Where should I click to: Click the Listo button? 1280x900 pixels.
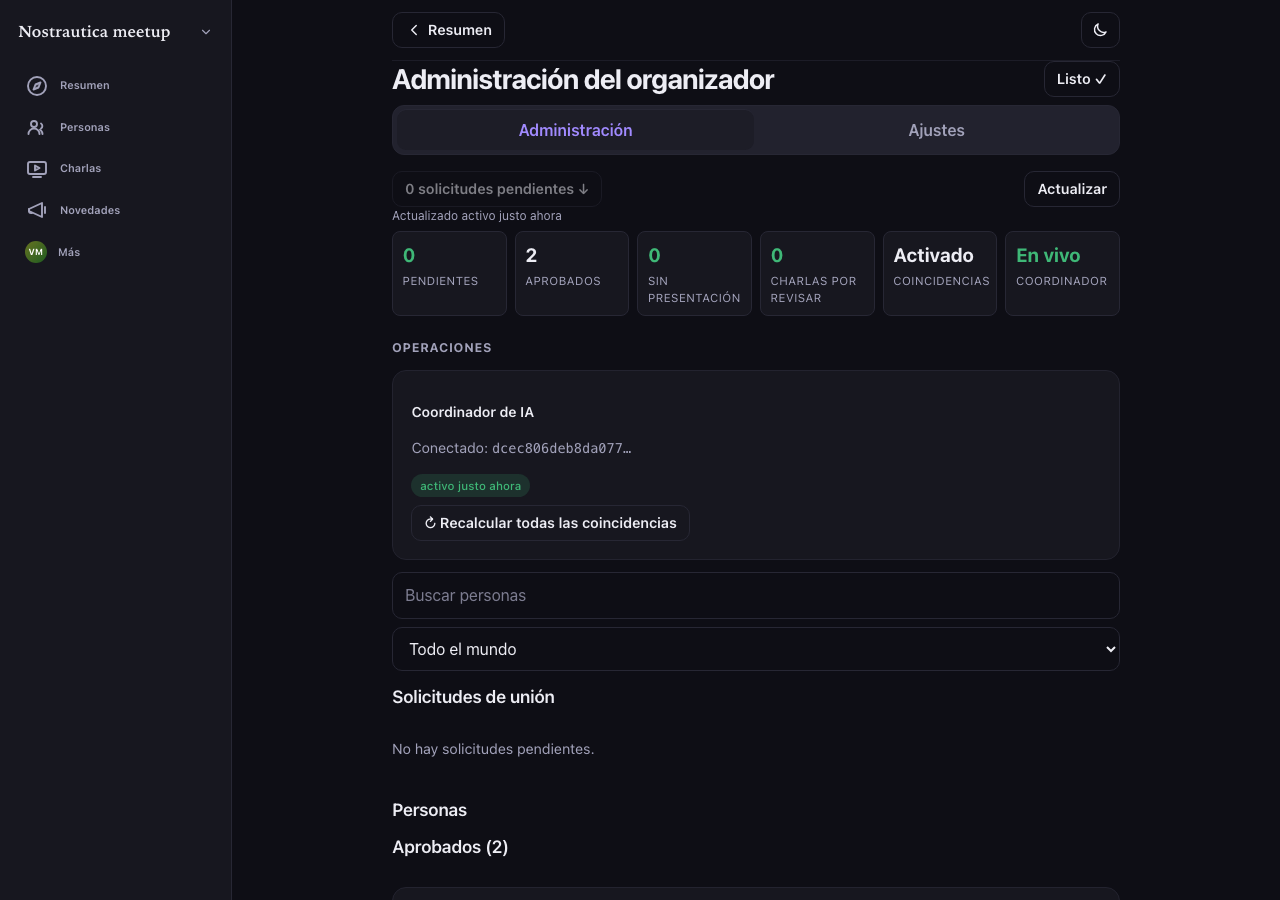[1081, 79]
